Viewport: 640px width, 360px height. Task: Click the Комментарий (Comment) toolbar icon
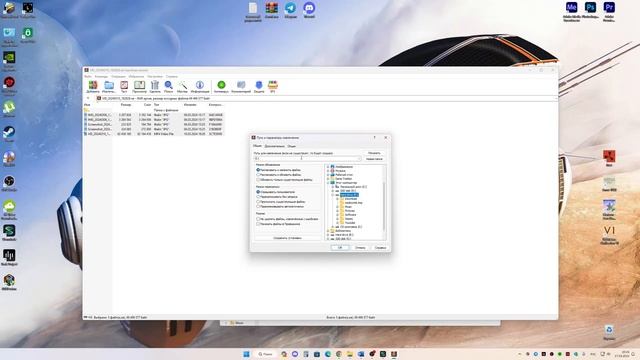point(241,87)
